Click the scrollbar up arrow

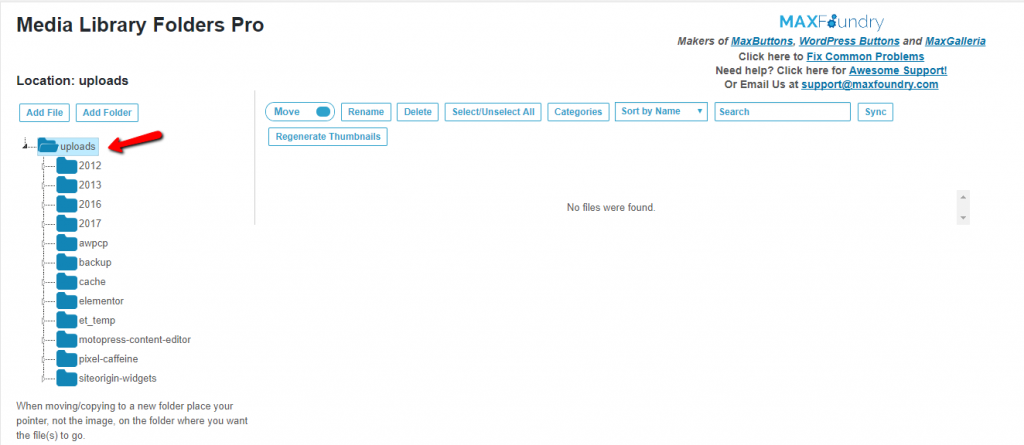pyautogui.click(x=963, y=197)
